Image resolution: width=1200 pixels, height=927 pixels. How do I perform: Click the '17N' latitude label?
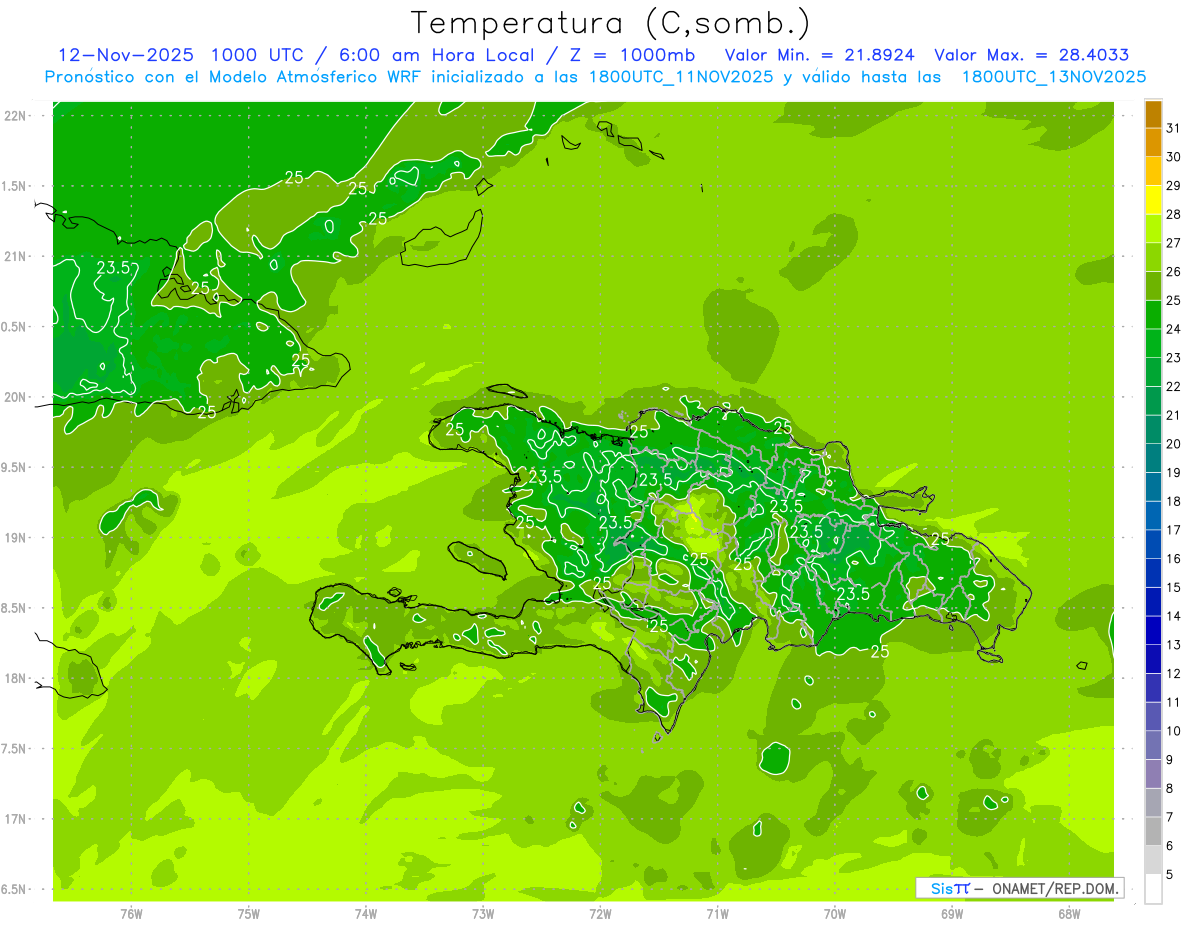click(x=14, y=819)
